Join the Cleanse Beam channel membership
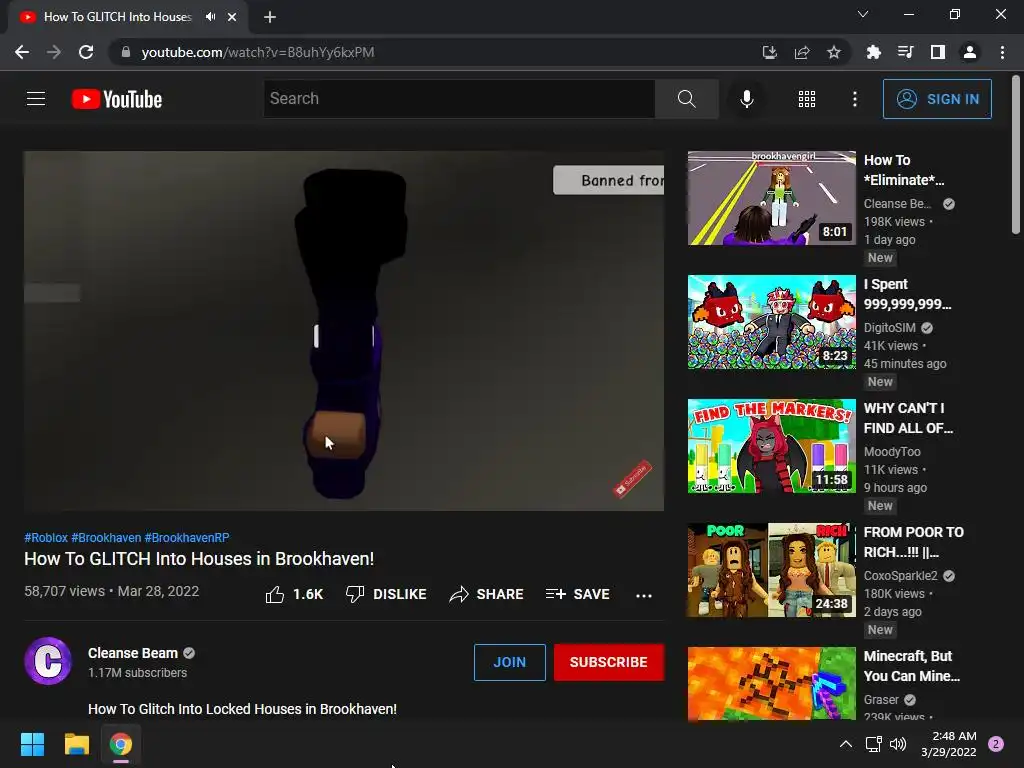This screenshot has height=768, width=1024. click(x=509, y=662)
